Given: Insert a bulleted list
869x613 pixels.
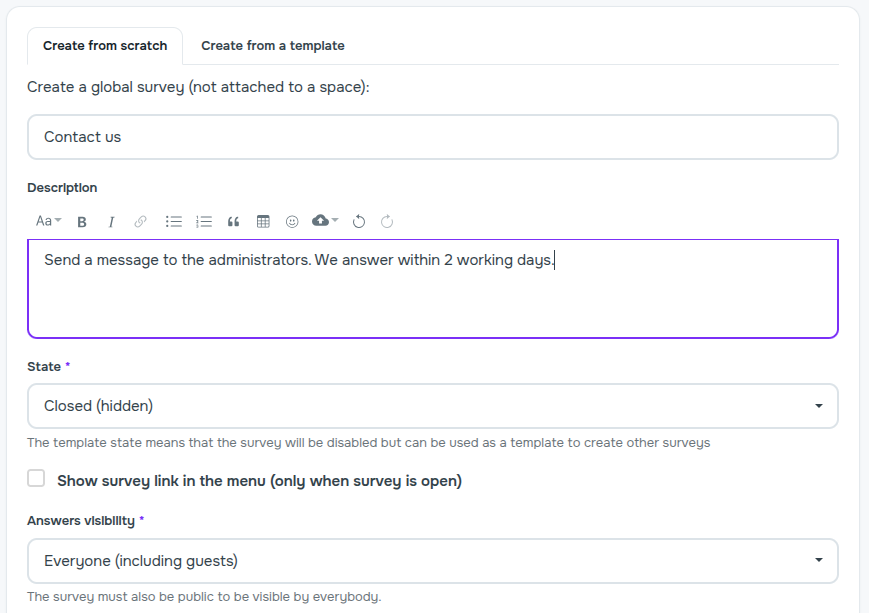Looking at the screenshot, I should pos(173,222).
